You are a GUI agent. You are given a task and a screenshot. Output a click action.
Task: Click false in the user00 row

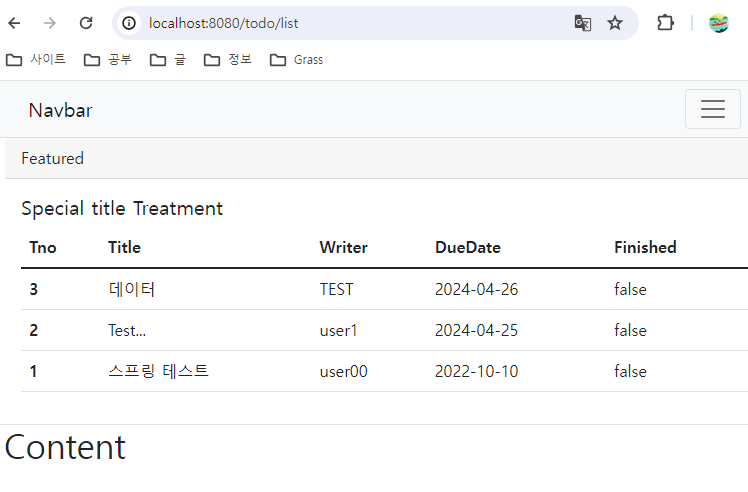click(630, 371)
